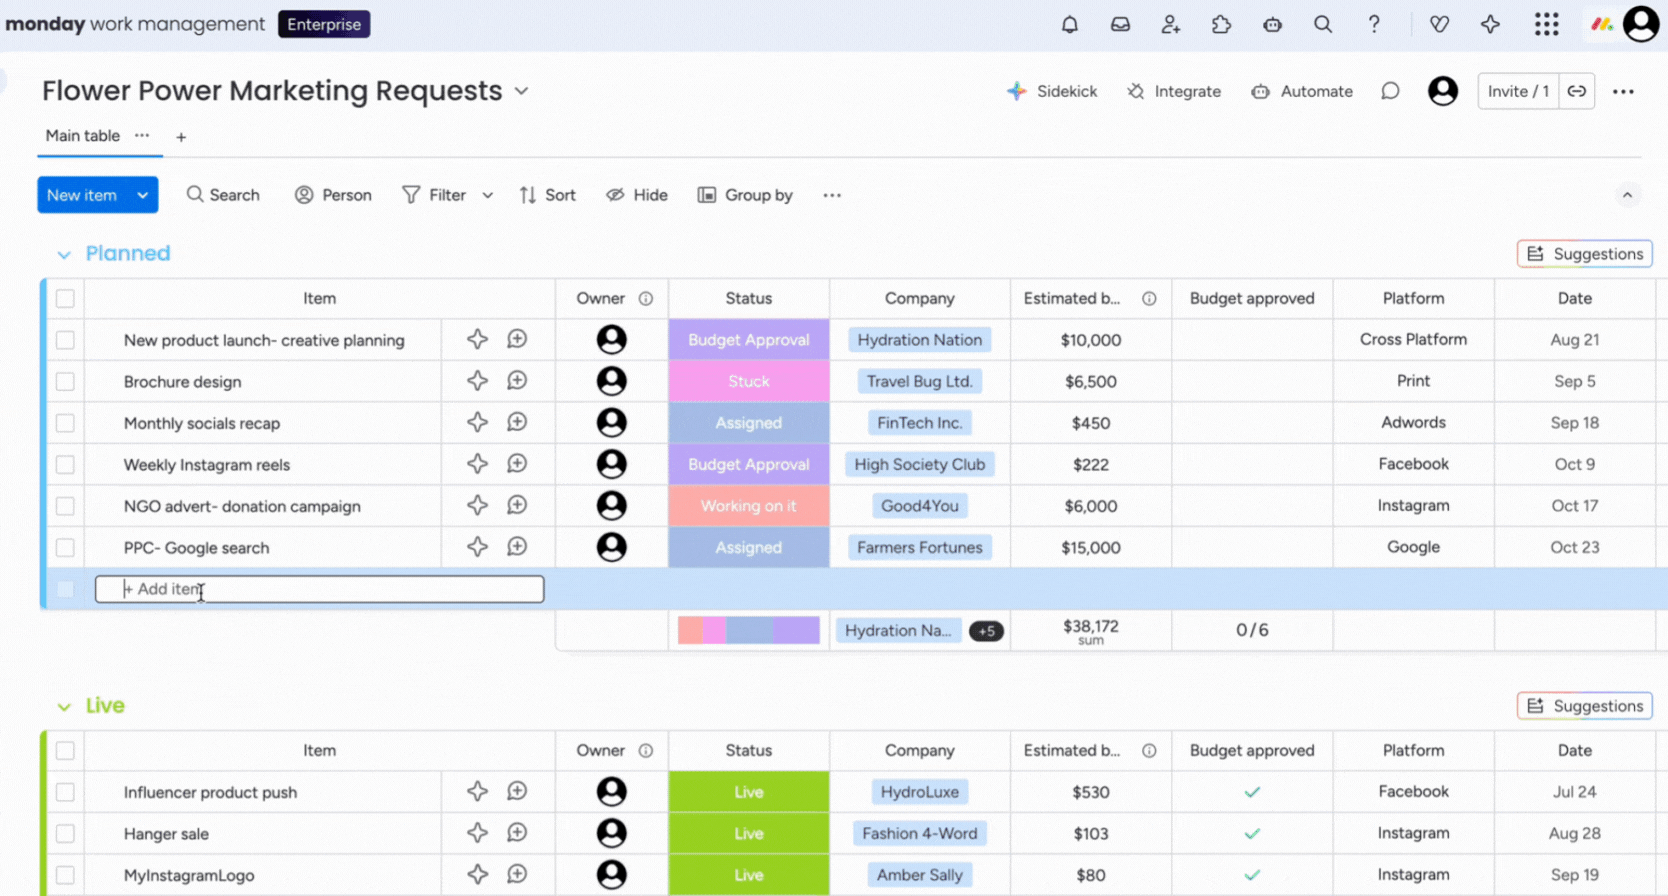The width and height of the screenshot is (1668, 896).
Task: Collapse the Planned group
Action: [x=64, y=254]
